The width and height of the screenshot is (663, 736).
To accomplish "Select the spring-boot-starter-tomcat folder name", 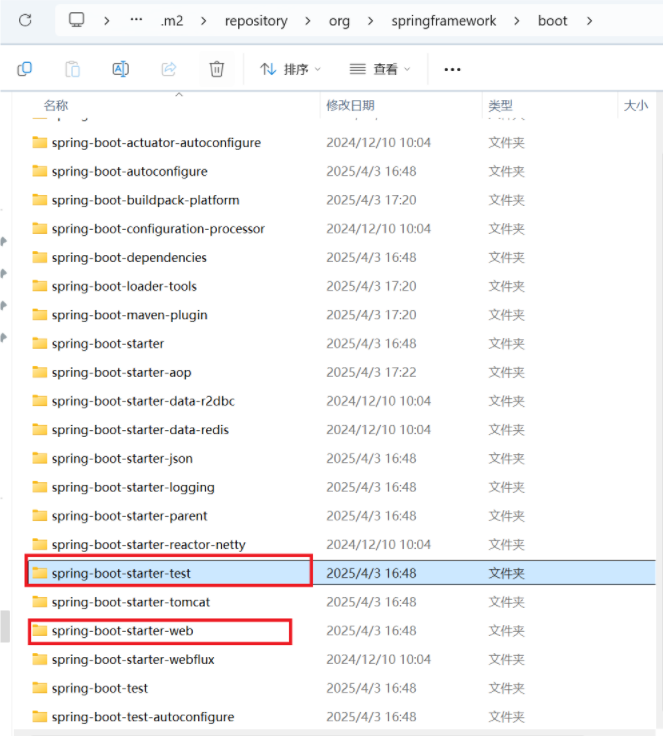I will (131, 602).
